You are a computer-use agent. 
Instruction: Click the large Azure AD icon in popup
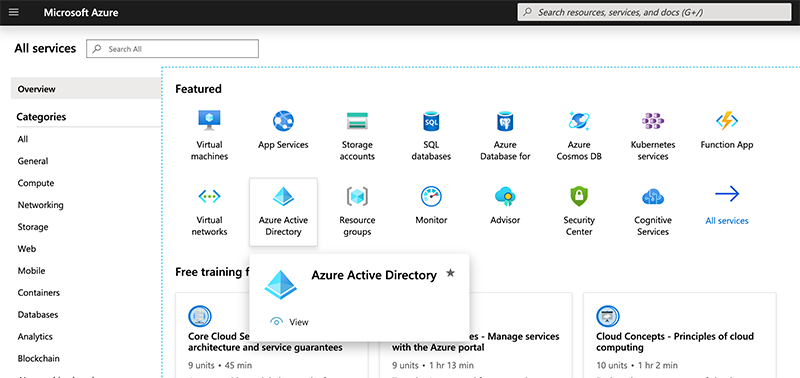[x=281, y=284]
